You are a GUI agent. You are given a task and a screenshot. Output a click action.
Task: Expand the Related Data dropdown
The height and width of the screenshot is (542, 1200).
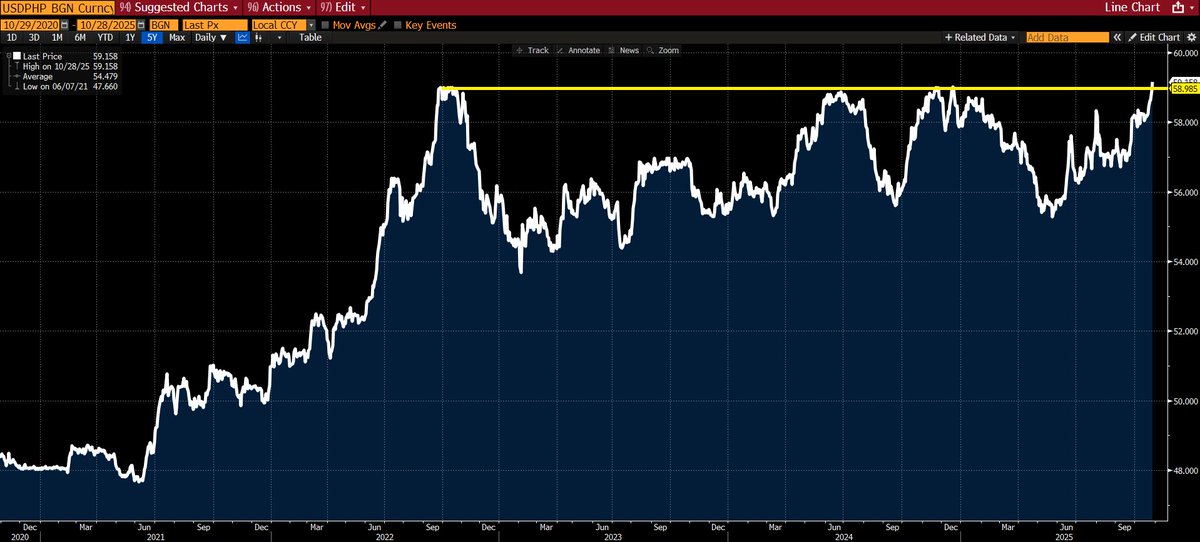click(x=979, y=37)
